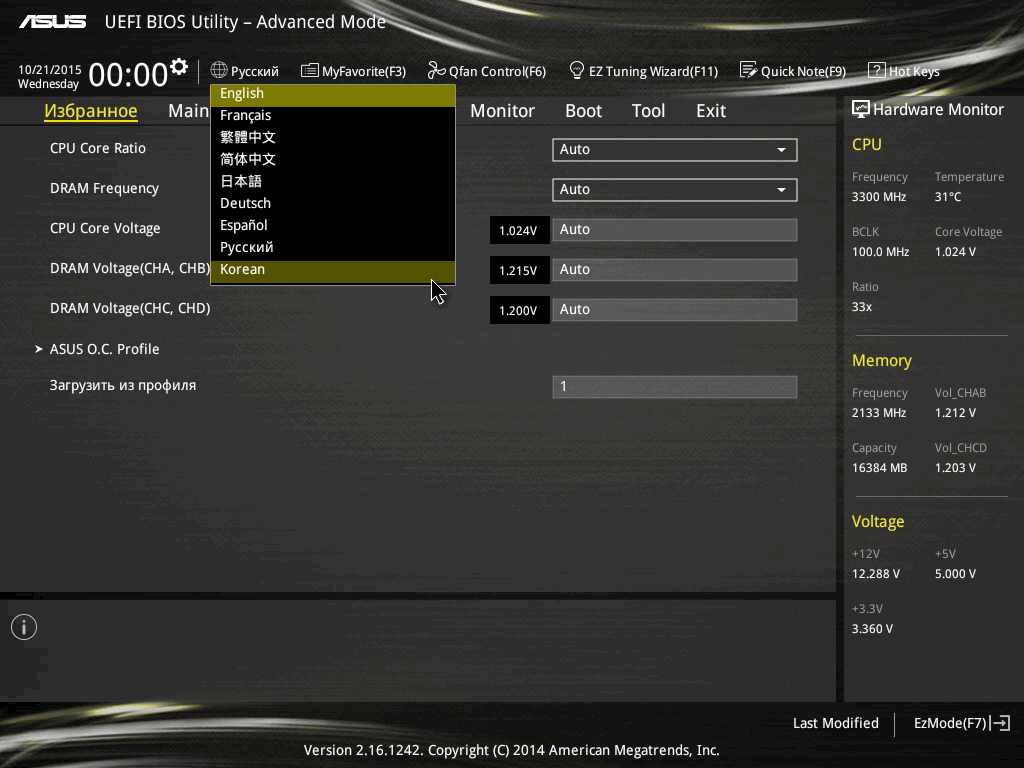The width and height of the screenshot is (1024, 768).
Task: Click the Русский language selector button
Action: click(x=245, y=71)
